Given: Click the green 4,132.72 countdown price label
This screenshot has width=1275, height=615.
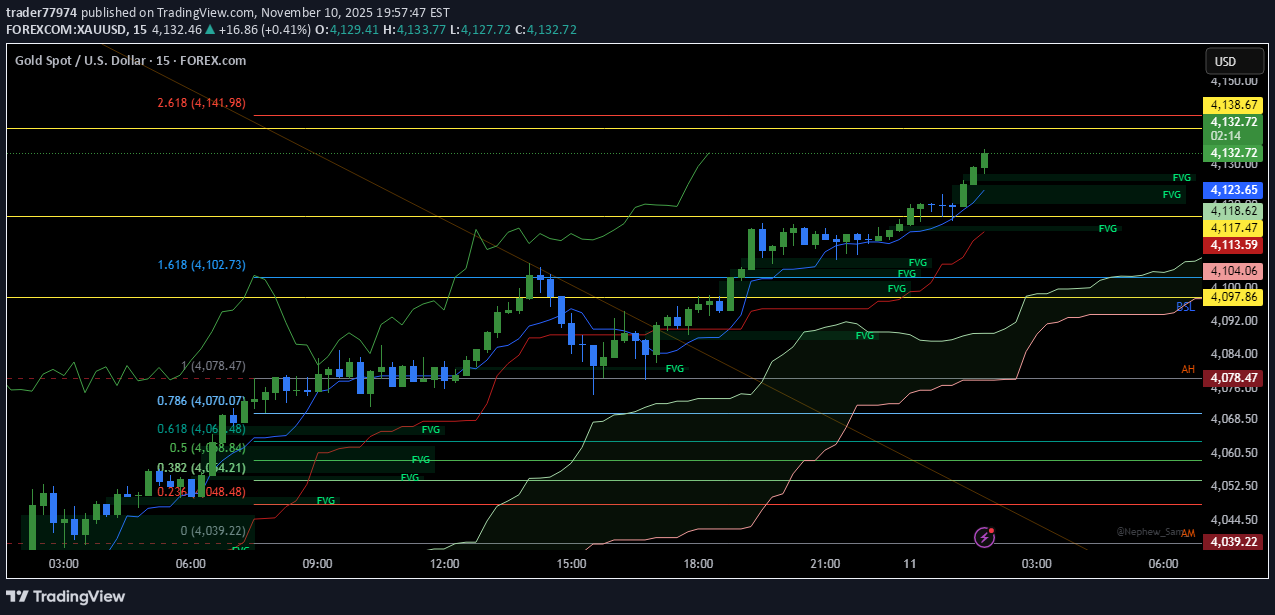Looking at the screenshot, I should click(1233, 128).
